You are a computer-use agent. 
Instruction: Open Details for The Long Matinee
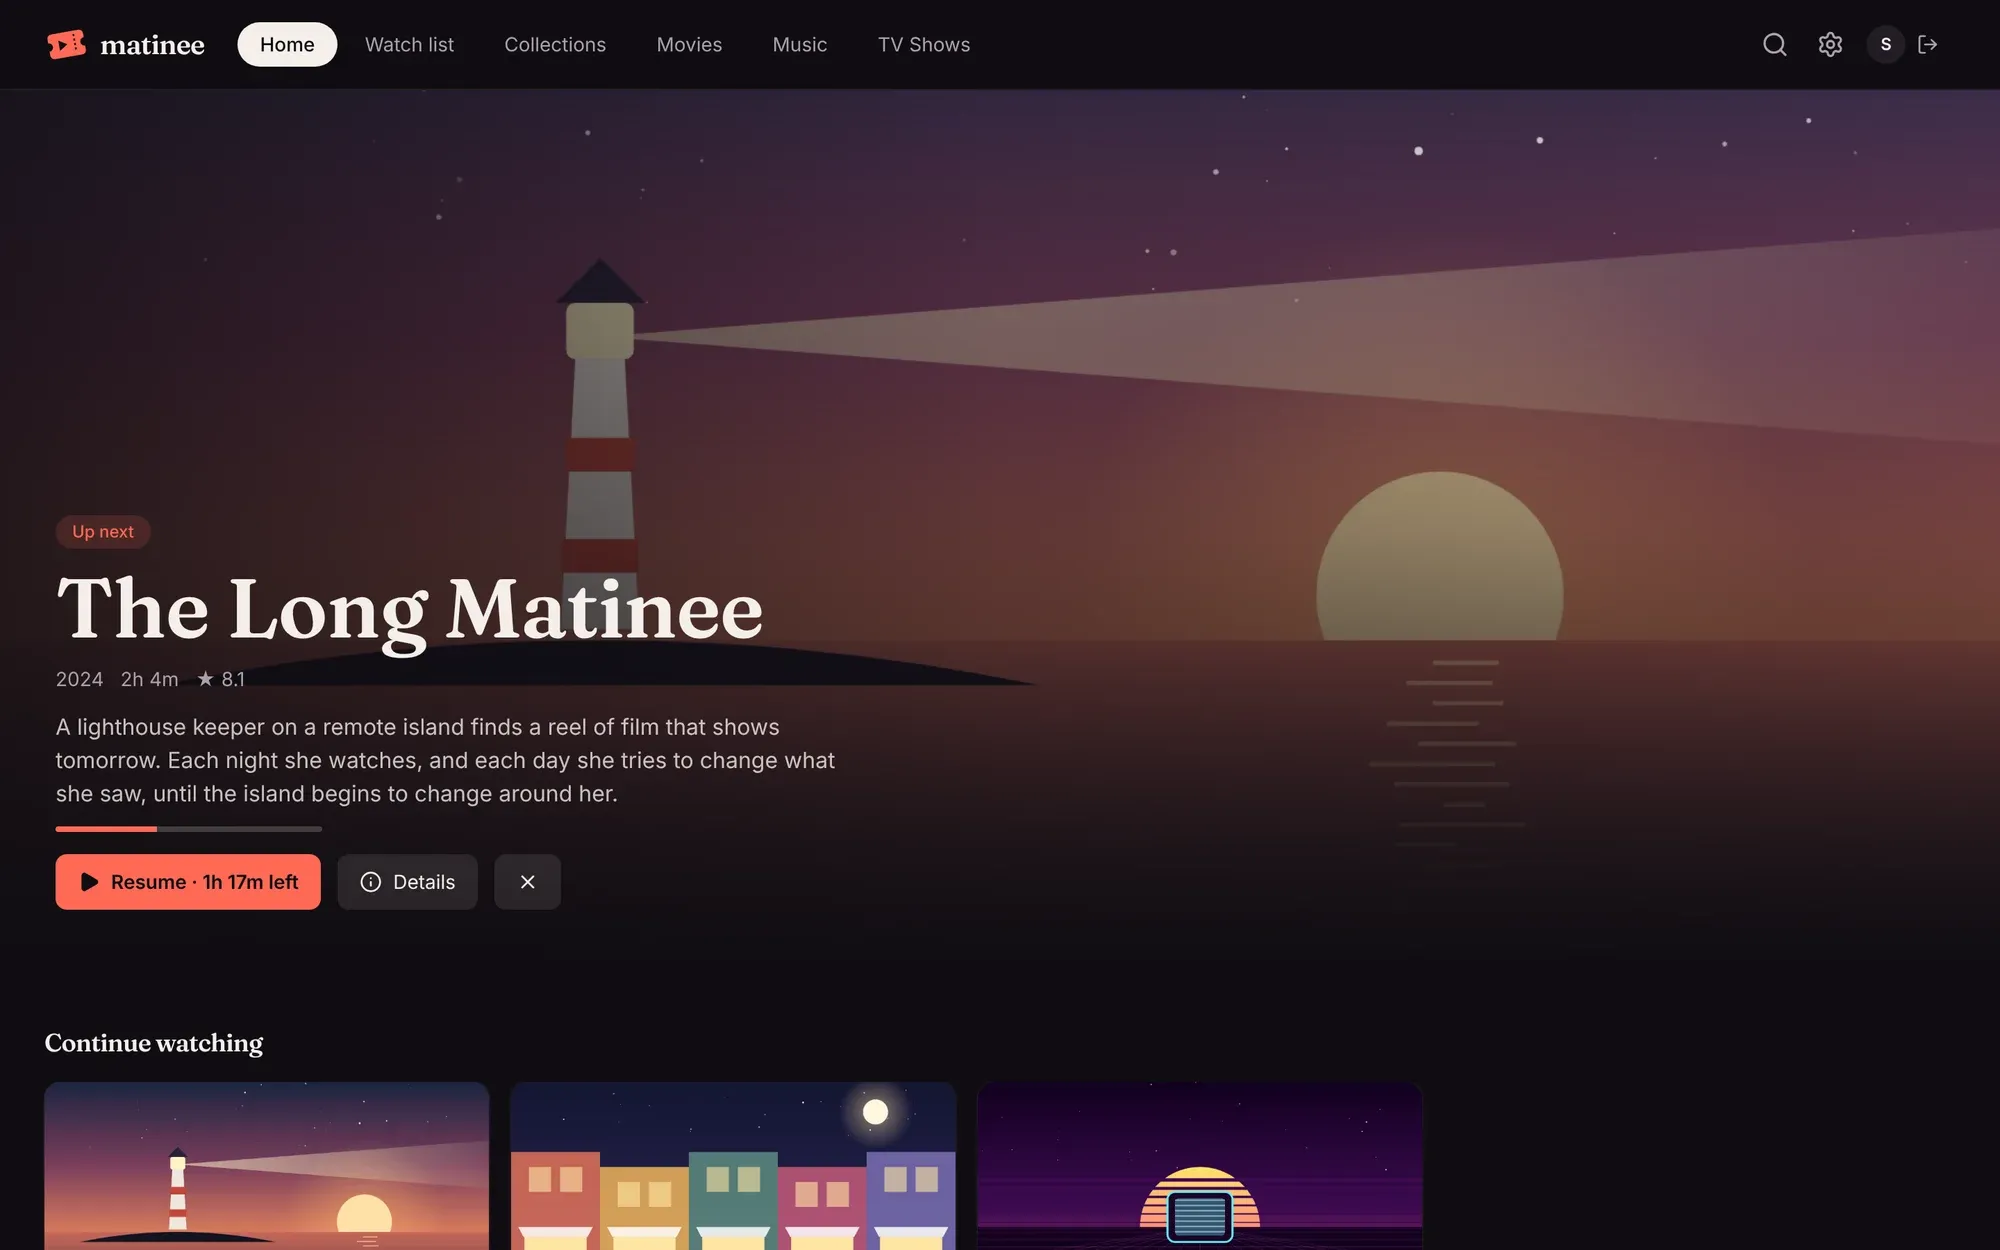pos(407,882)
